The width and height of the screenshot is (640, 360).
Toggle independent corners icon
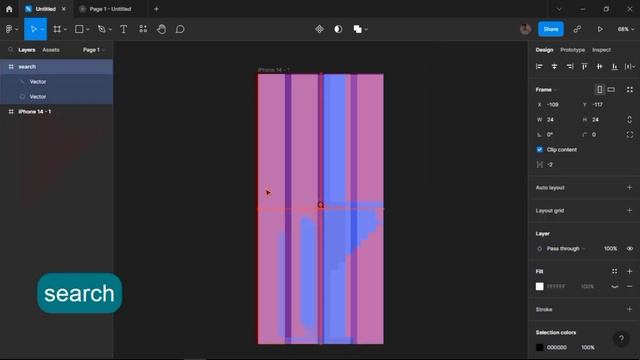[630, 135]
